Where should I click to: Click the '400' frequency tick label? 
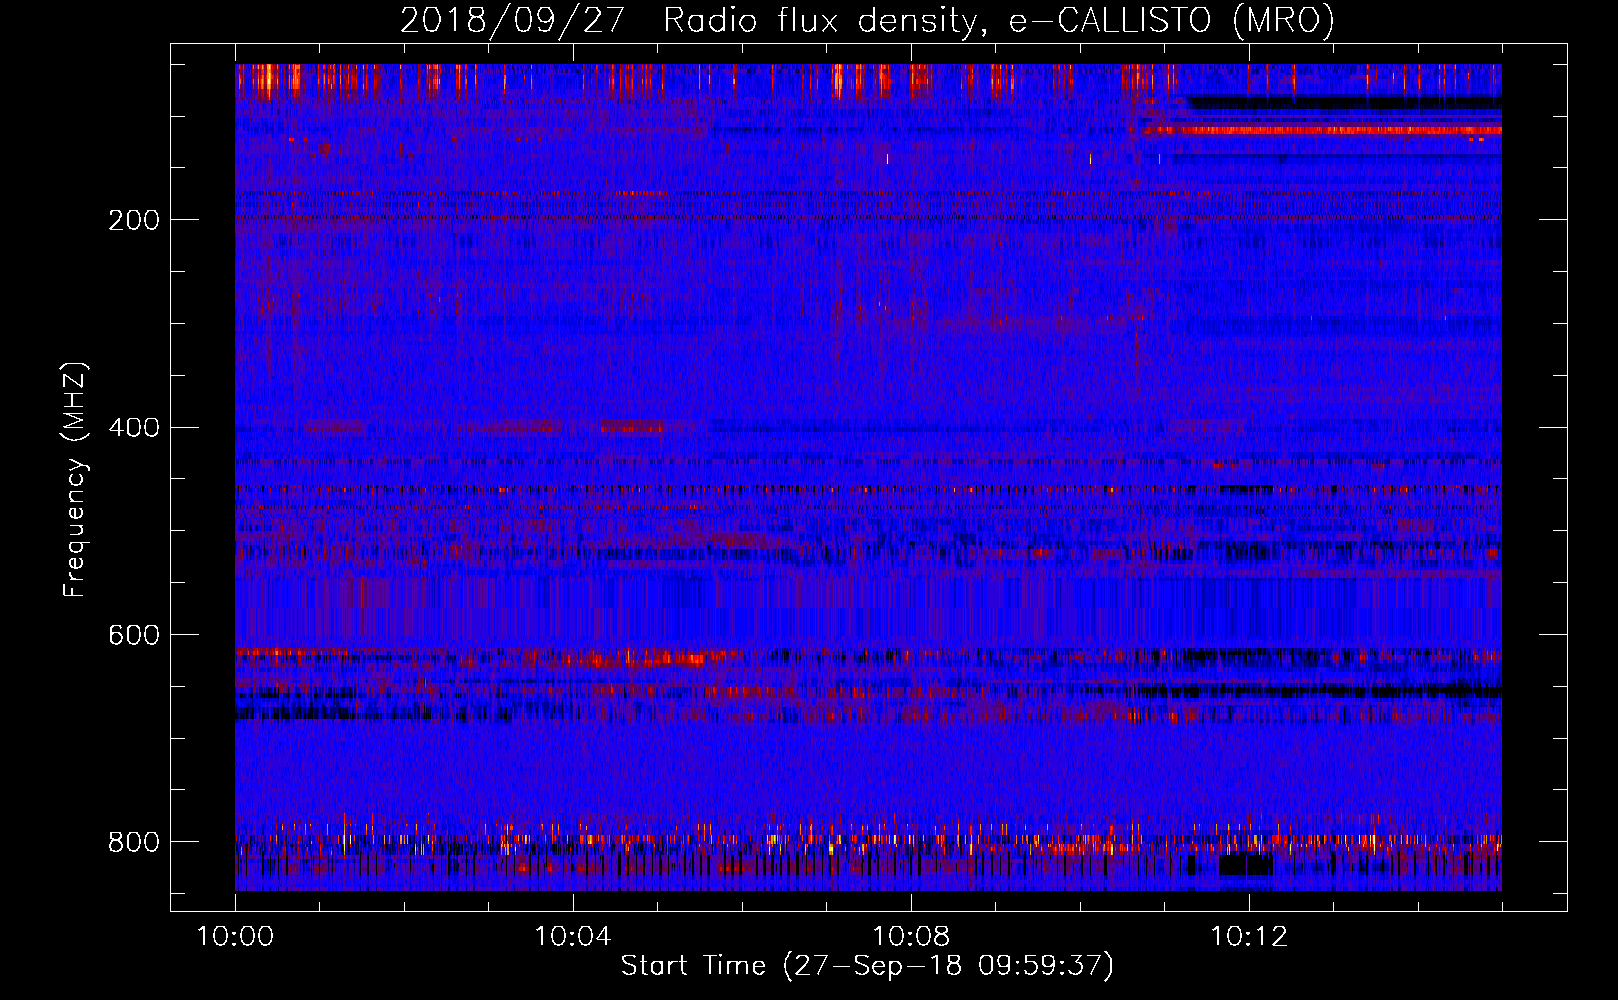134,428
